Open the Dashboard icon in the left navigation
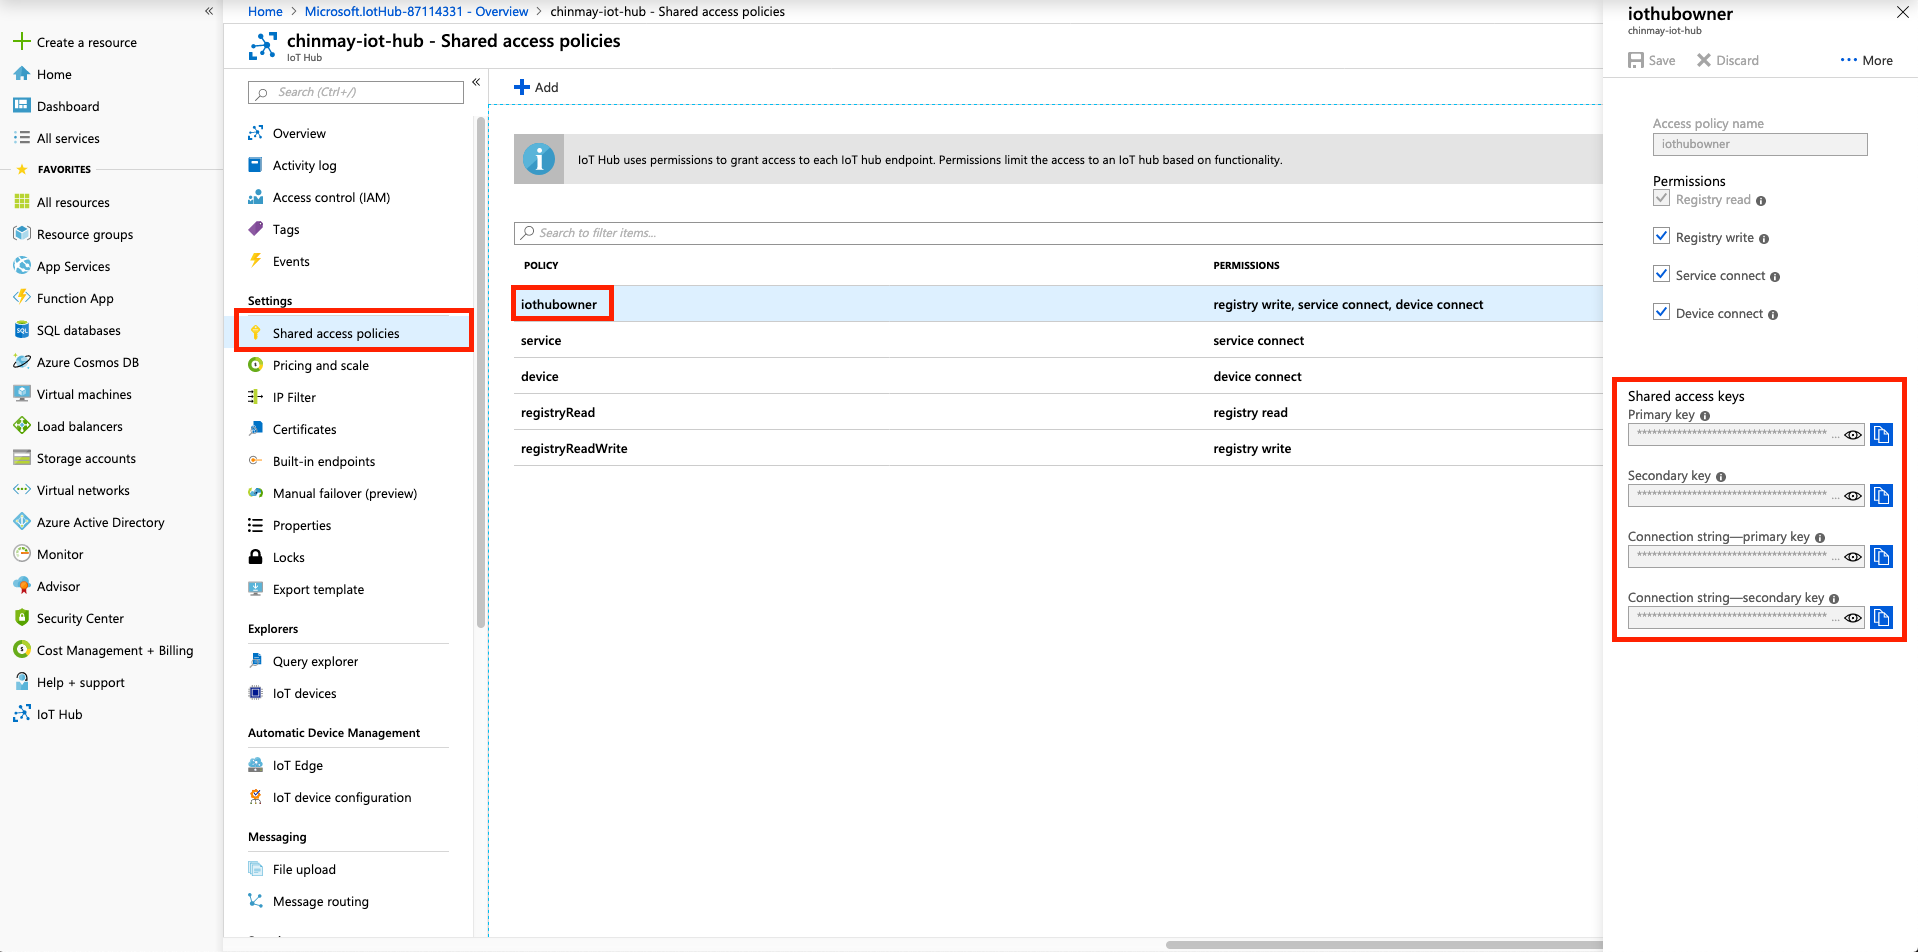This screenshot has width=1918, height=952. (x=22, y=106)
